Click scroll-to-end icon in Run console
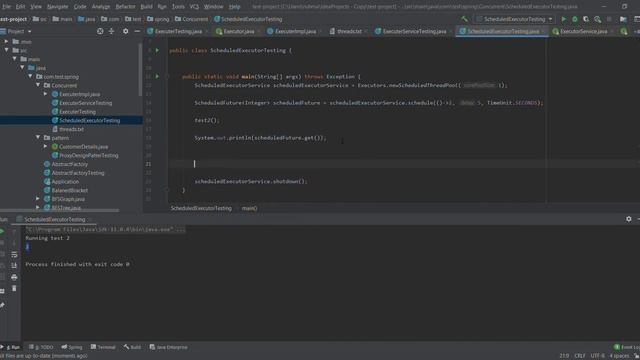640x360 pixels. [x=14, y=266]
